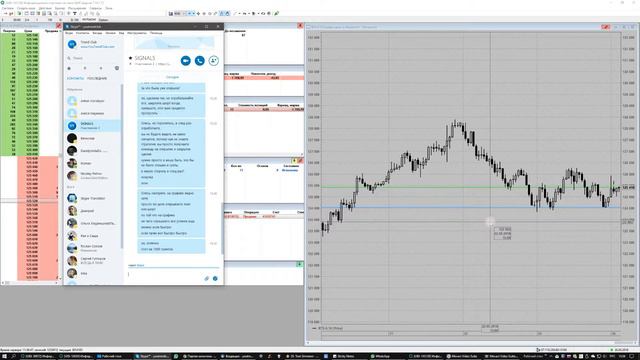This screenshot has height=360, width=640.
Task: Open the Звонки menu in Skype
Action: [x=111, y=33]
